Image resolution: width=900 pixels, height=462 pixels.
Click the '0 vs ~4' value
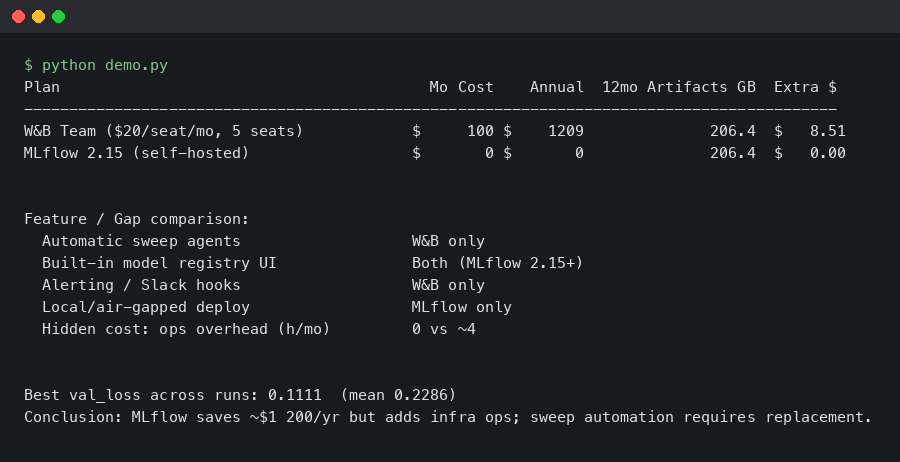[x=444, y=329]
